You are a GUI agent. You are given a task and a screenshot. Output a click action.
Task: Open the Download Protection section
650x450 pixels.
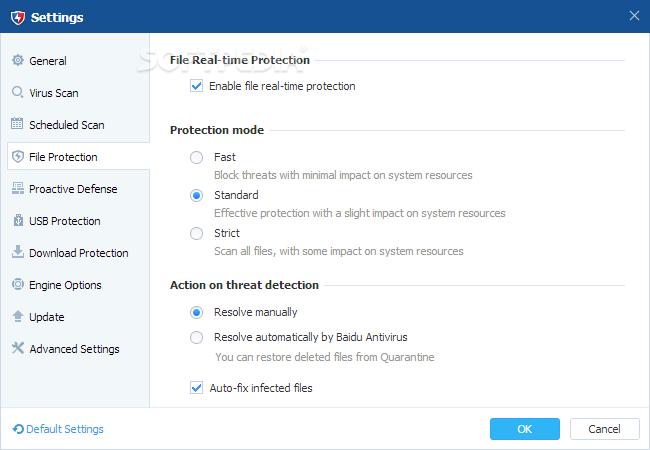point(78,253)
